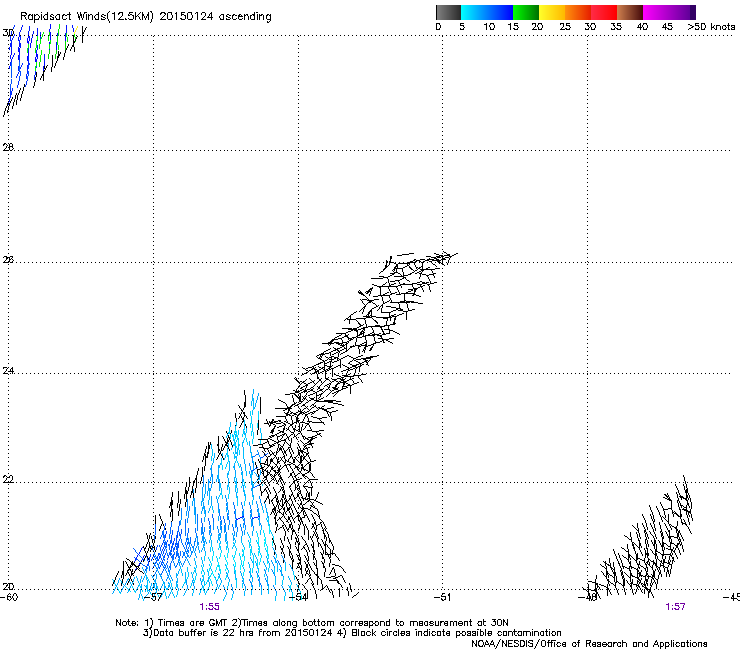Click the purple swath time '1:55'
Viewport: 740px width, 650px height.
[x=210, y=607]
